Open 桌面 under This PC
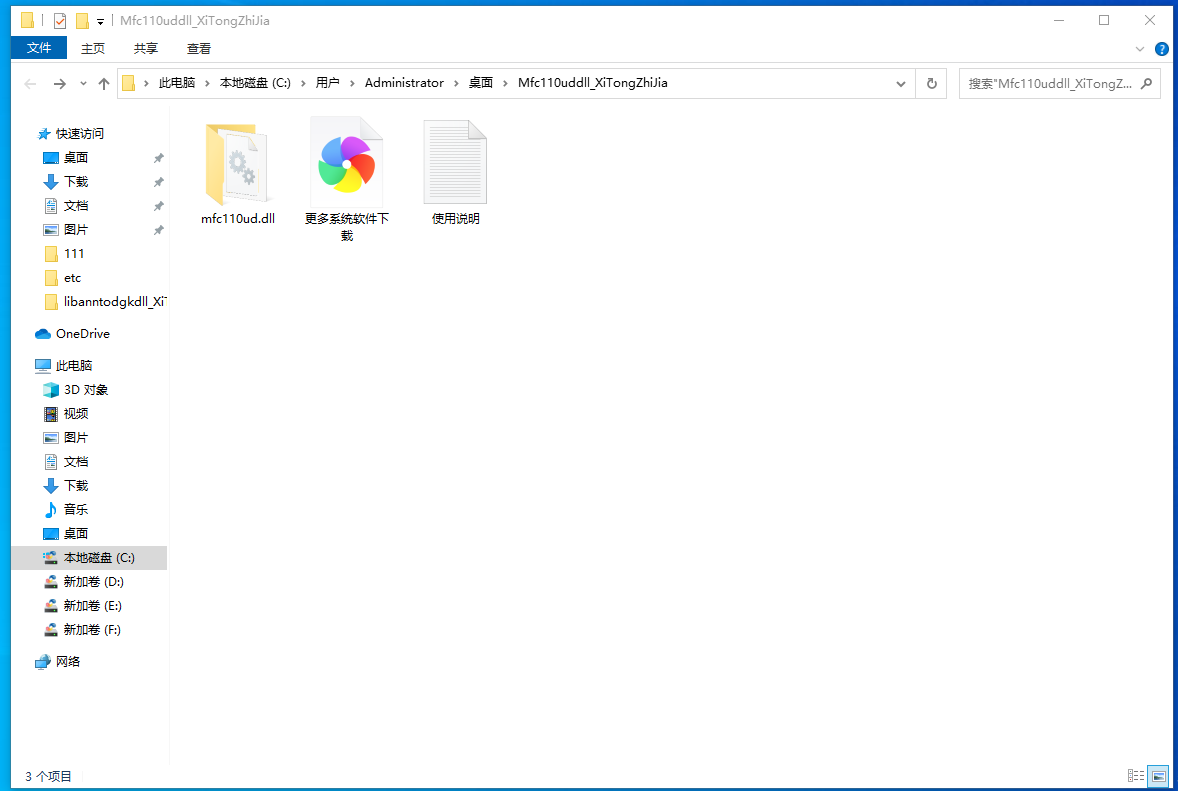The width and height of the screenshot is (1178, 791). click(76, 534)
